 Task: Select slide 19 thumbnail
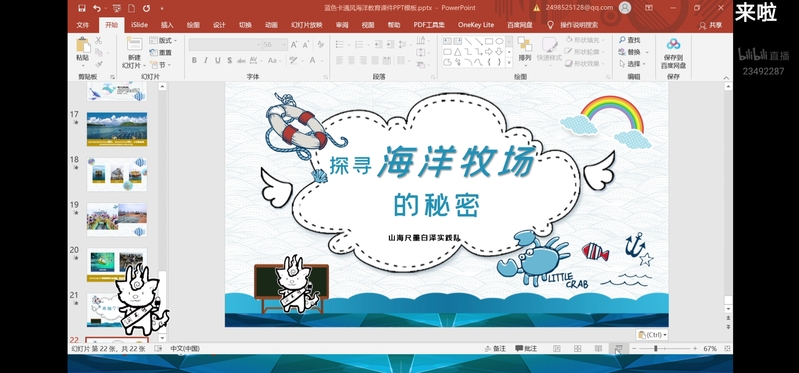coord(117,219)
